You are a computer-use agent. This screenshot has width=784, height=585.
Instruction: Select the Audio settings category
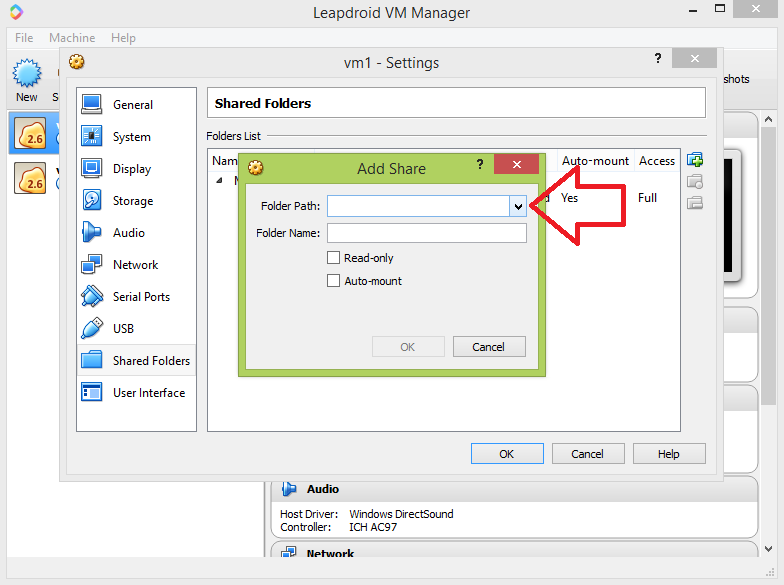coord(136,232)
